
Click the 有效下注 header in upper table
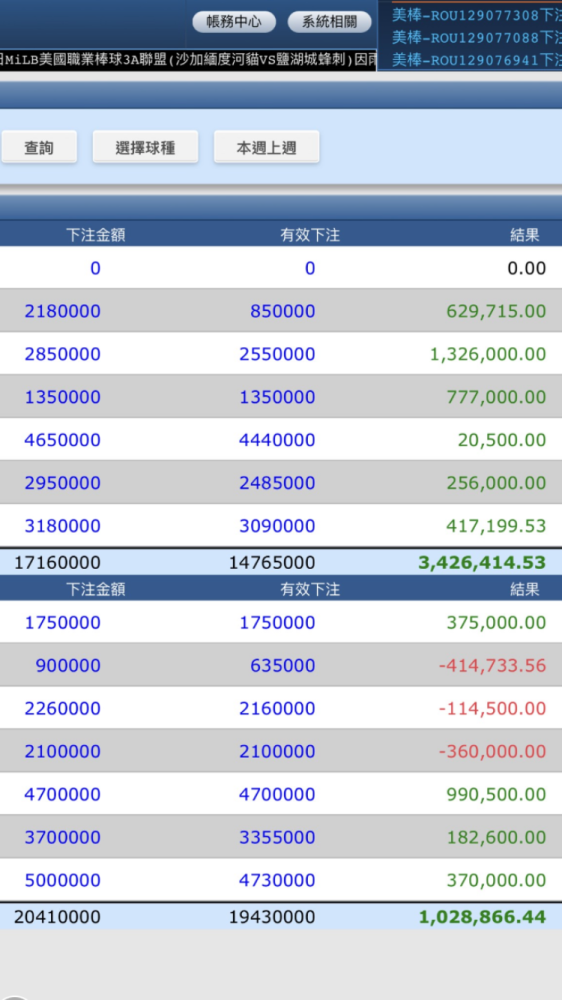(x=310, y=235)
